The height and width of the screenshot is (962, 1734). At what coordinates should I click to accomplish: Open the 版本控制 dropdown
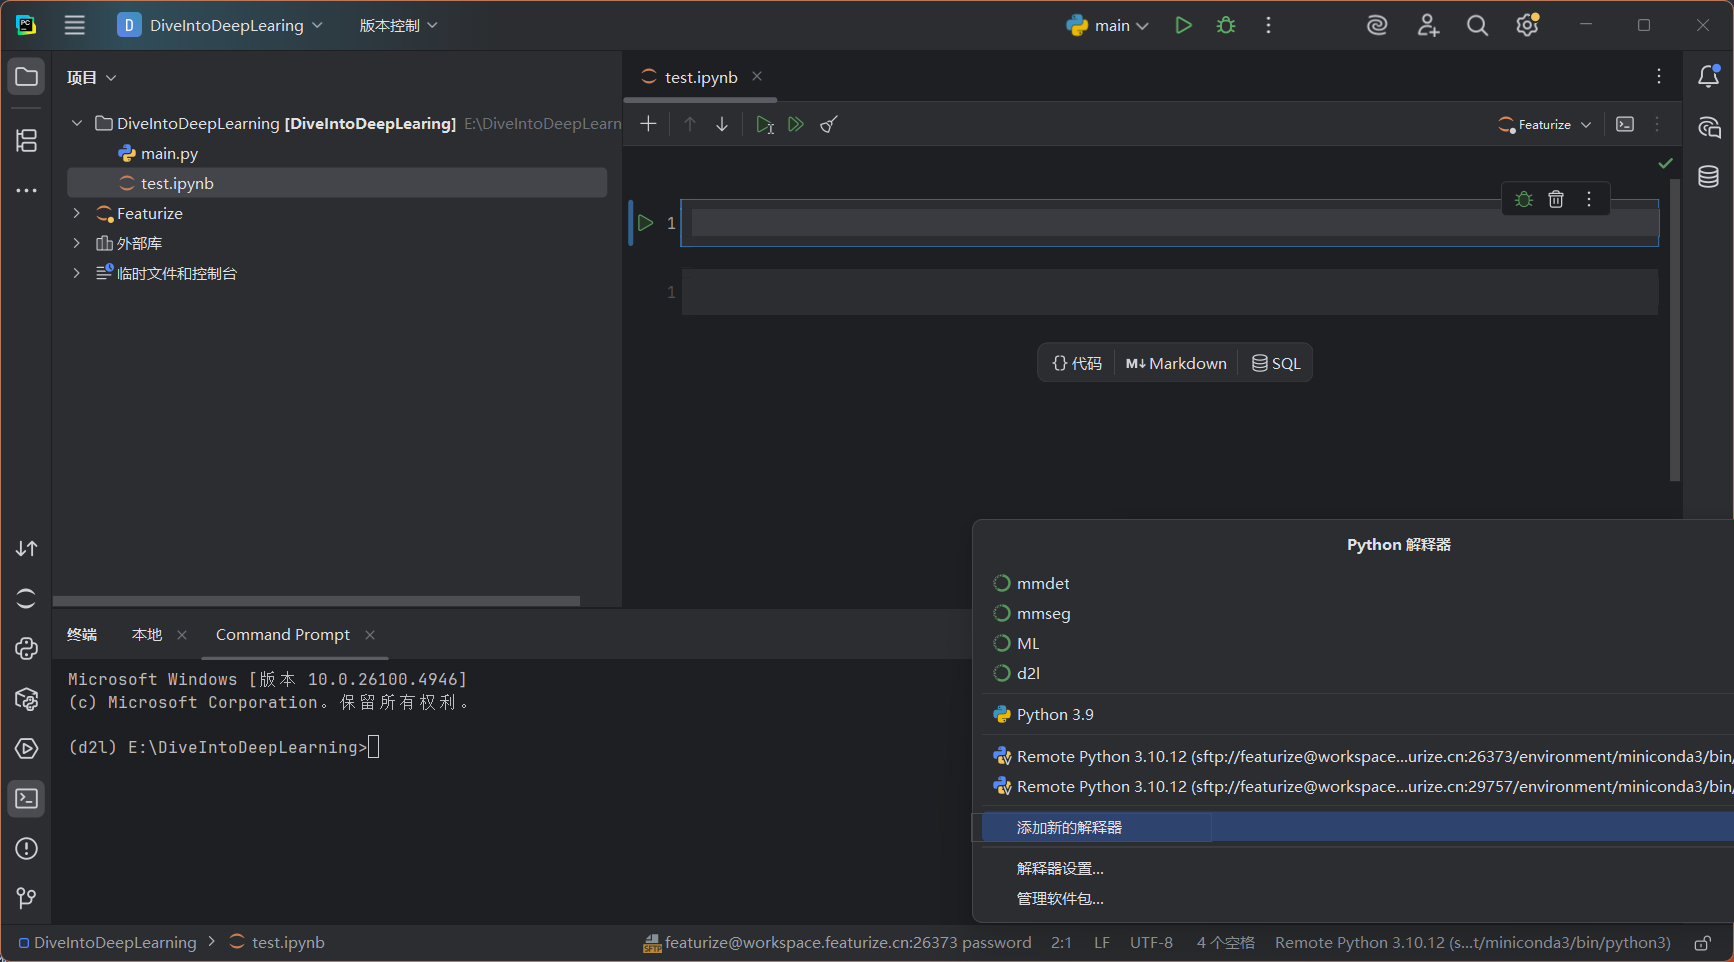point(399,25)
